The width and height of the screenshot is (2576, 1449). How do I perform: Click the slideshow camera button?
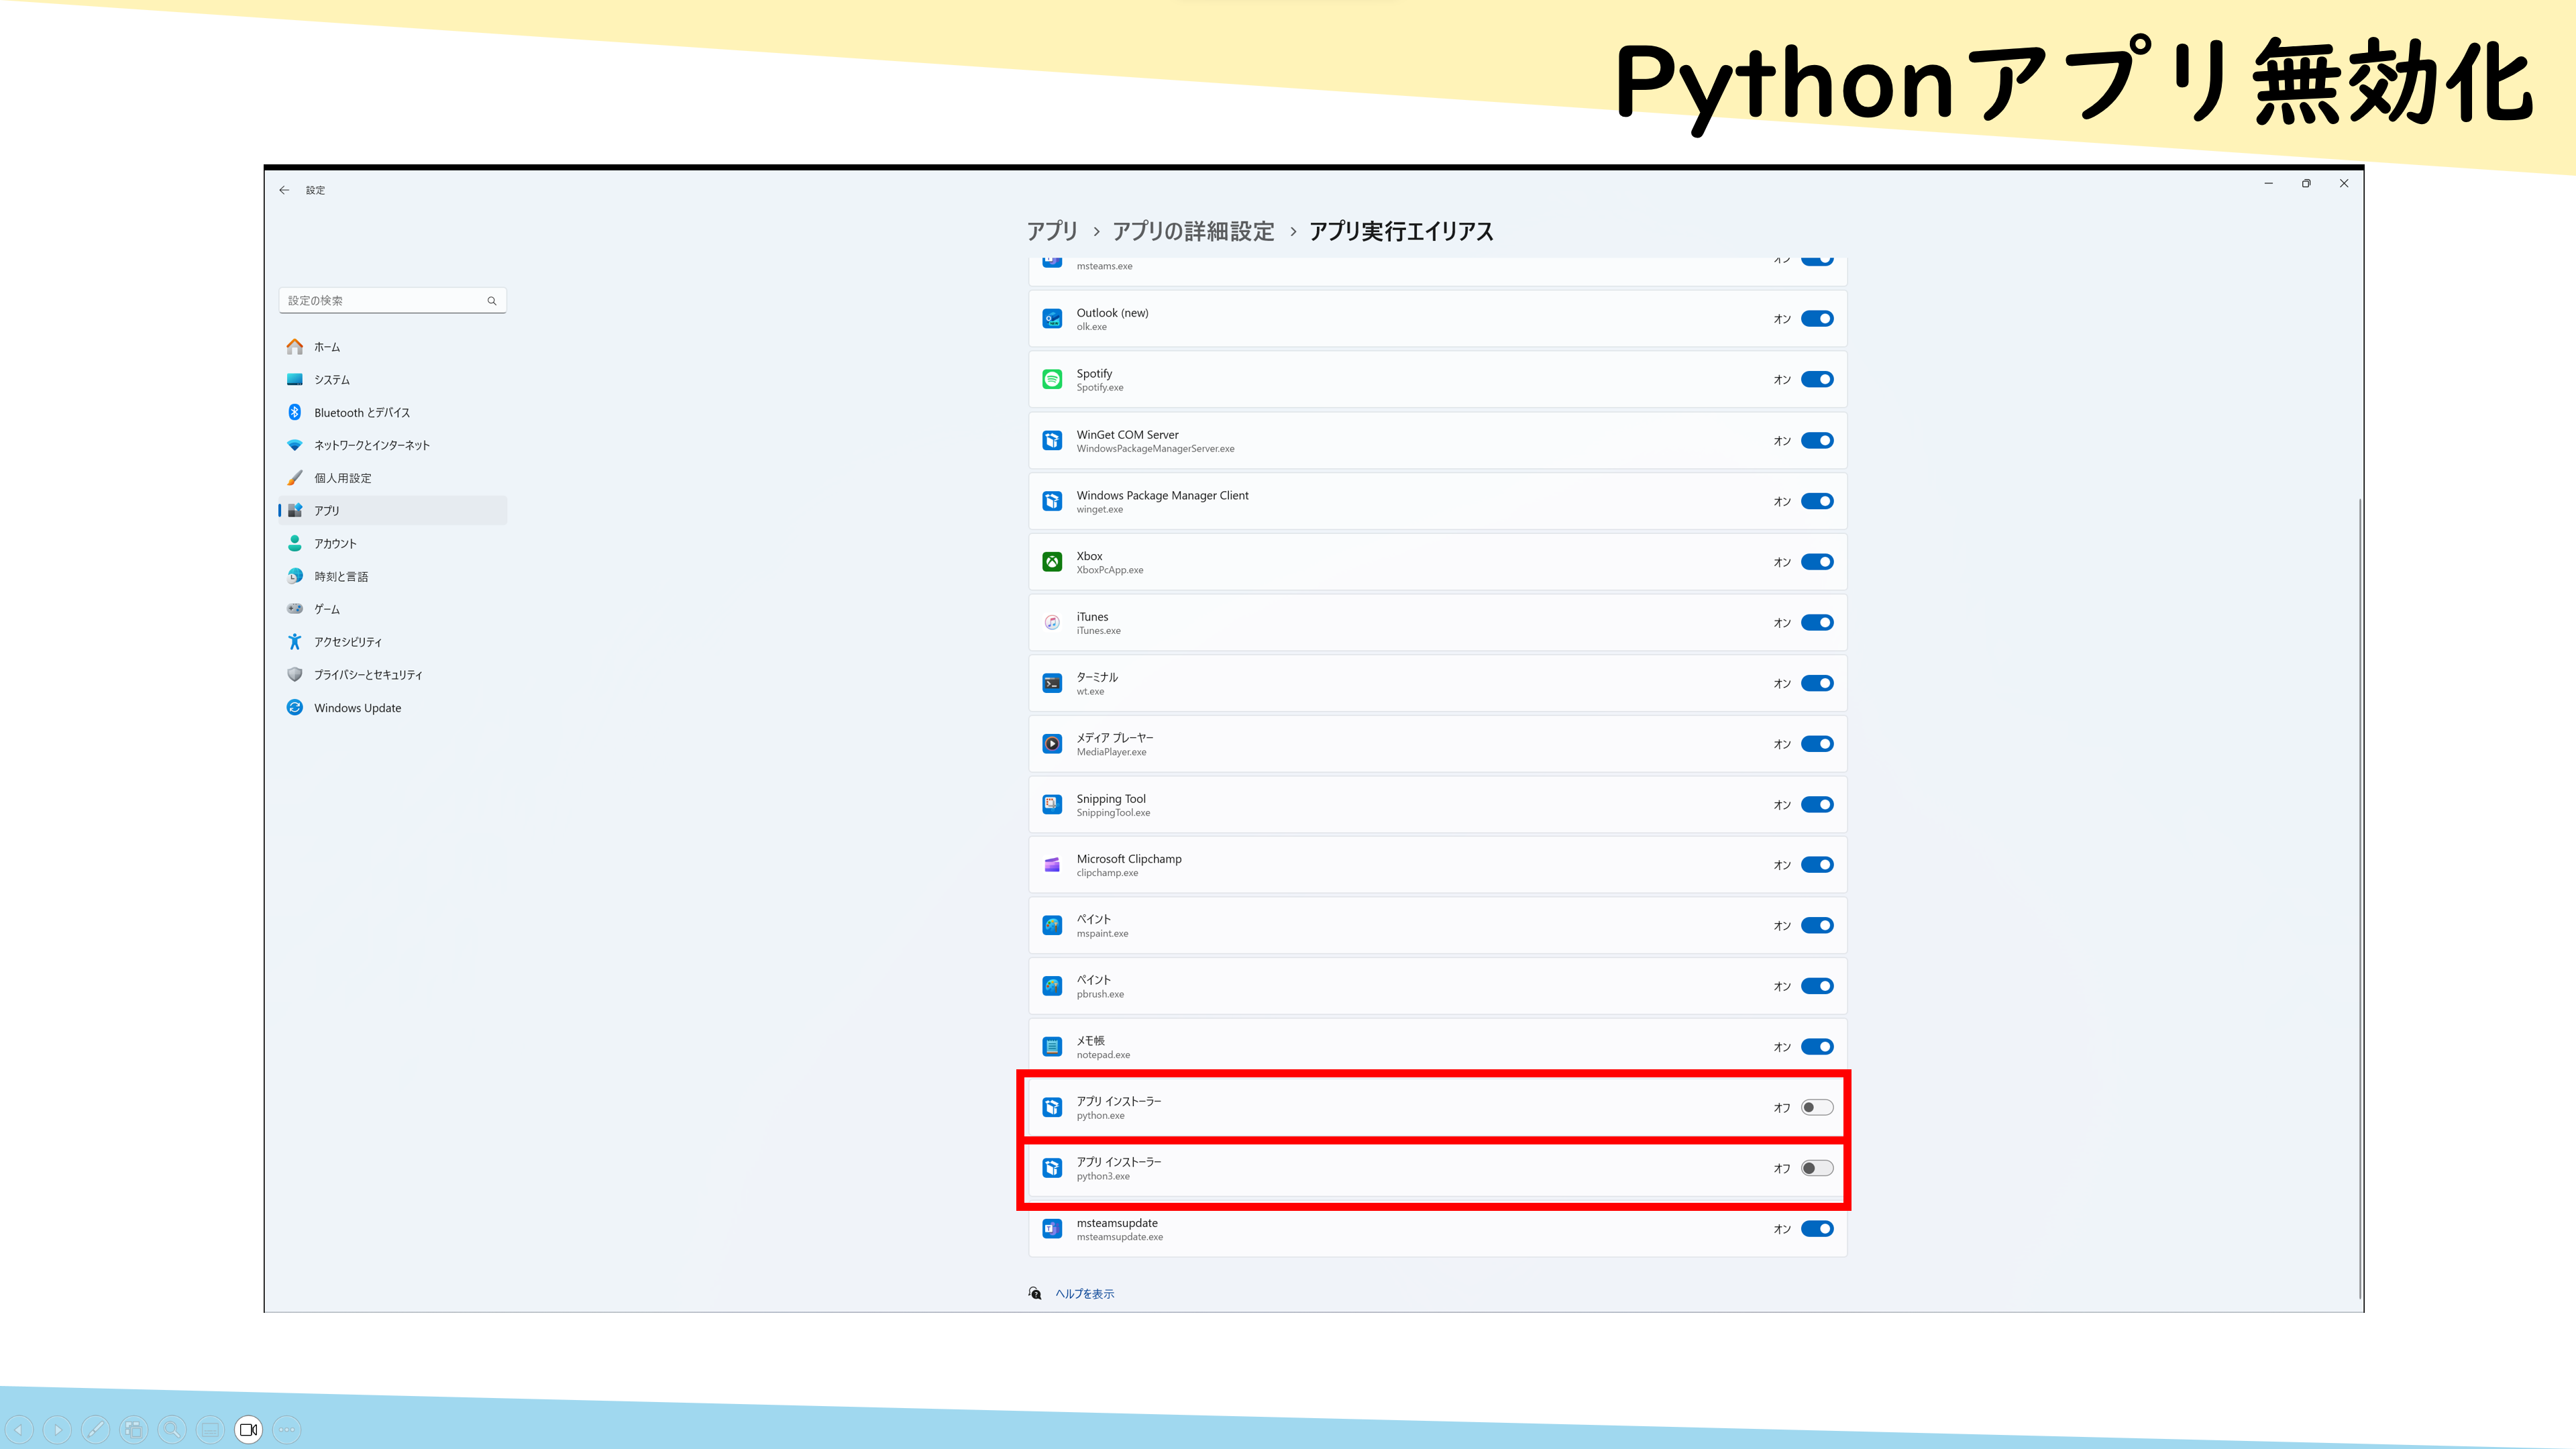[x=249, y=1430]
